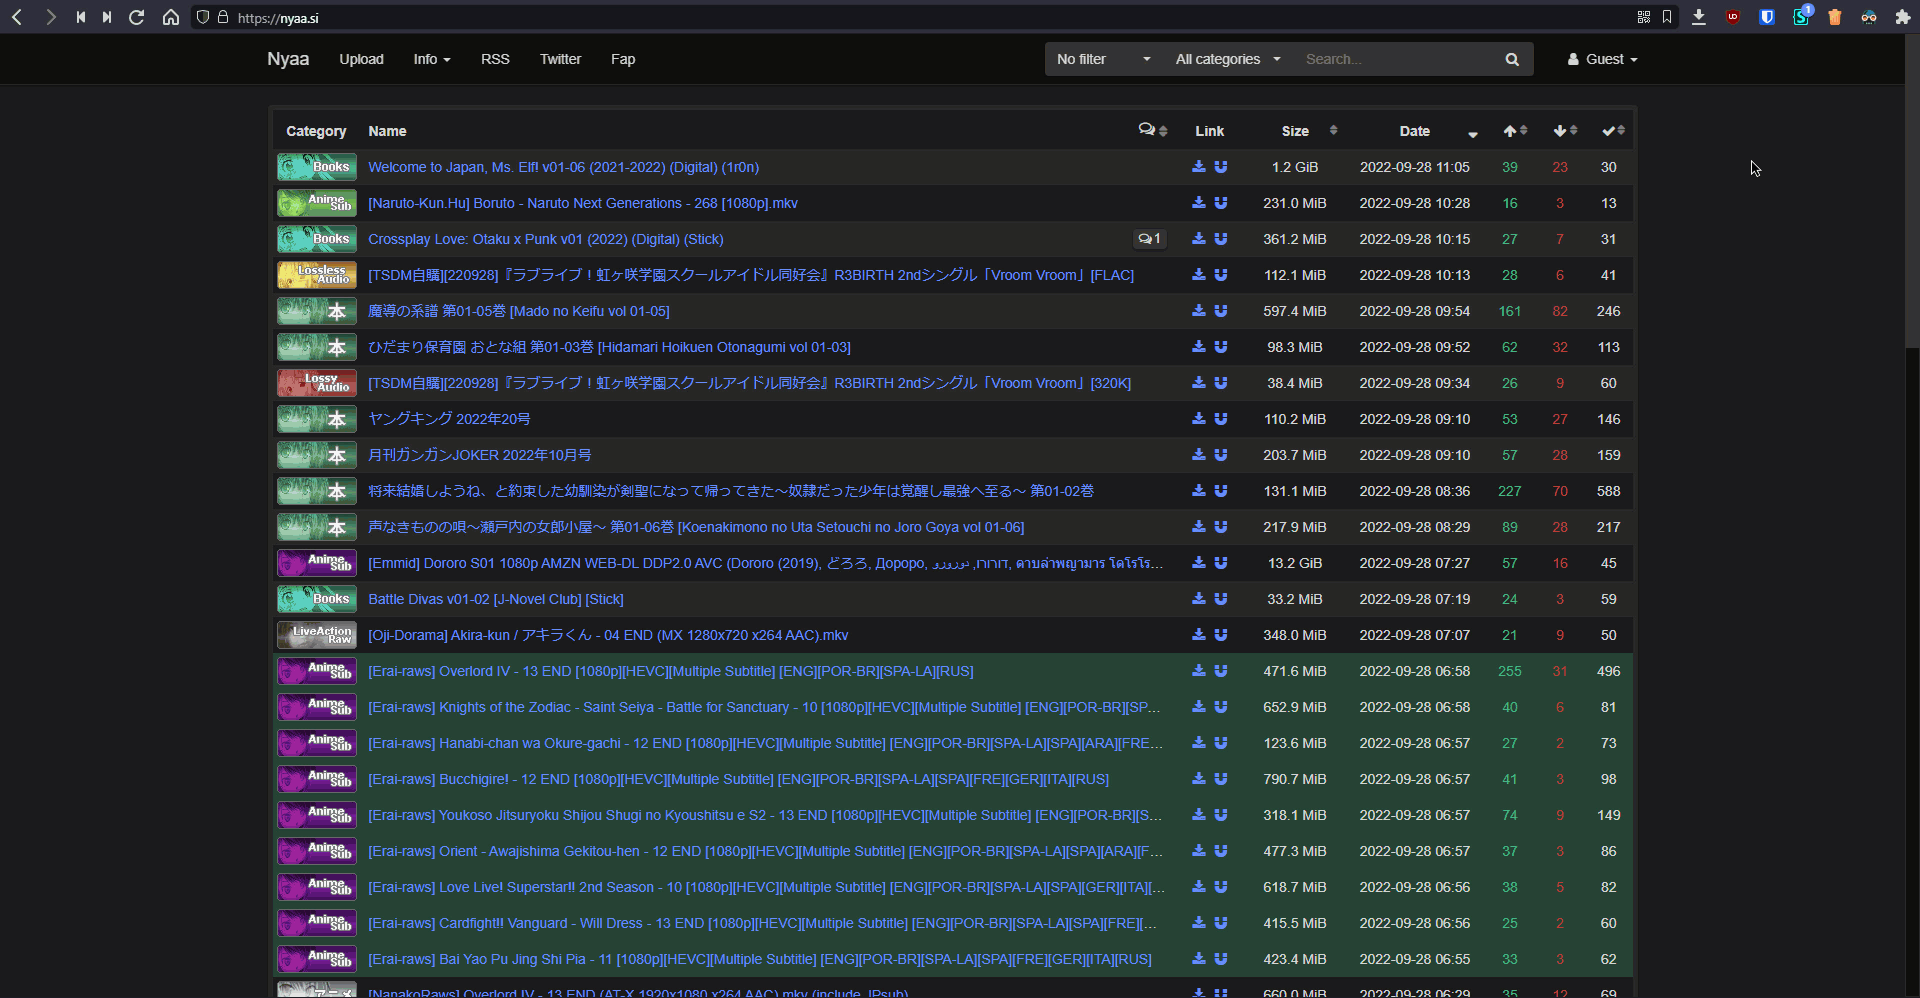The image size is (1920, 998).
Task: Open Twitter nav link
Action: click(560, 59)
